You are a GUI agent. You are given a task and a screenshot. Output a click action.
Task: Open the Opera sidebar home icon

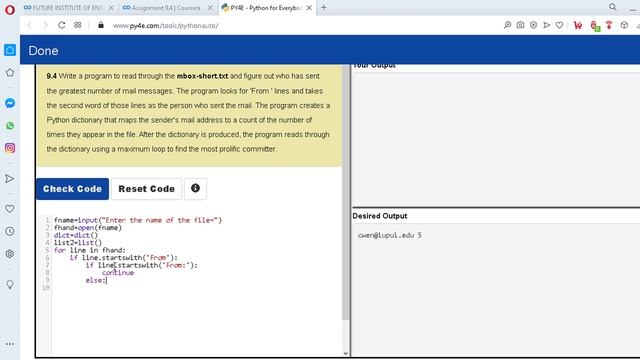click(x=10, y=50)
